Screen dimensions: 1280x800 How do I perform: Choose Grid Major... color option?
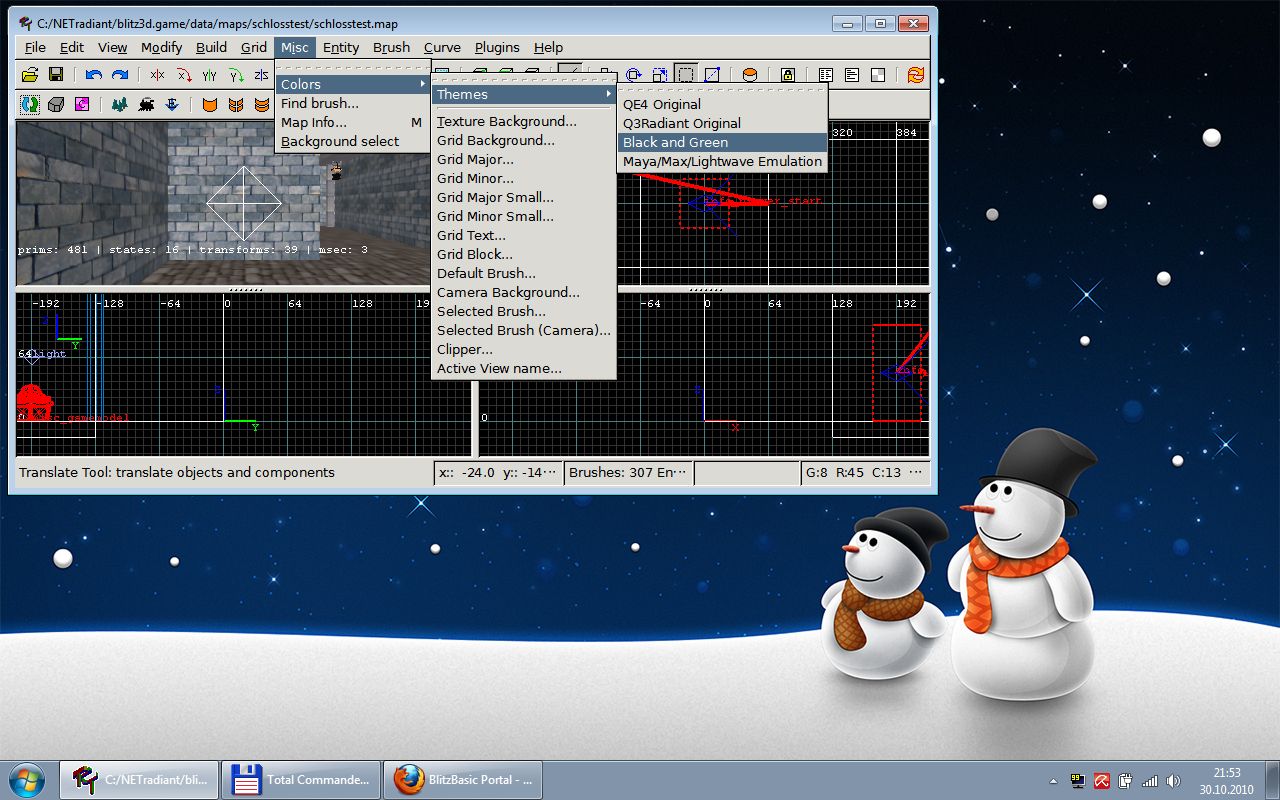point(524,159)
